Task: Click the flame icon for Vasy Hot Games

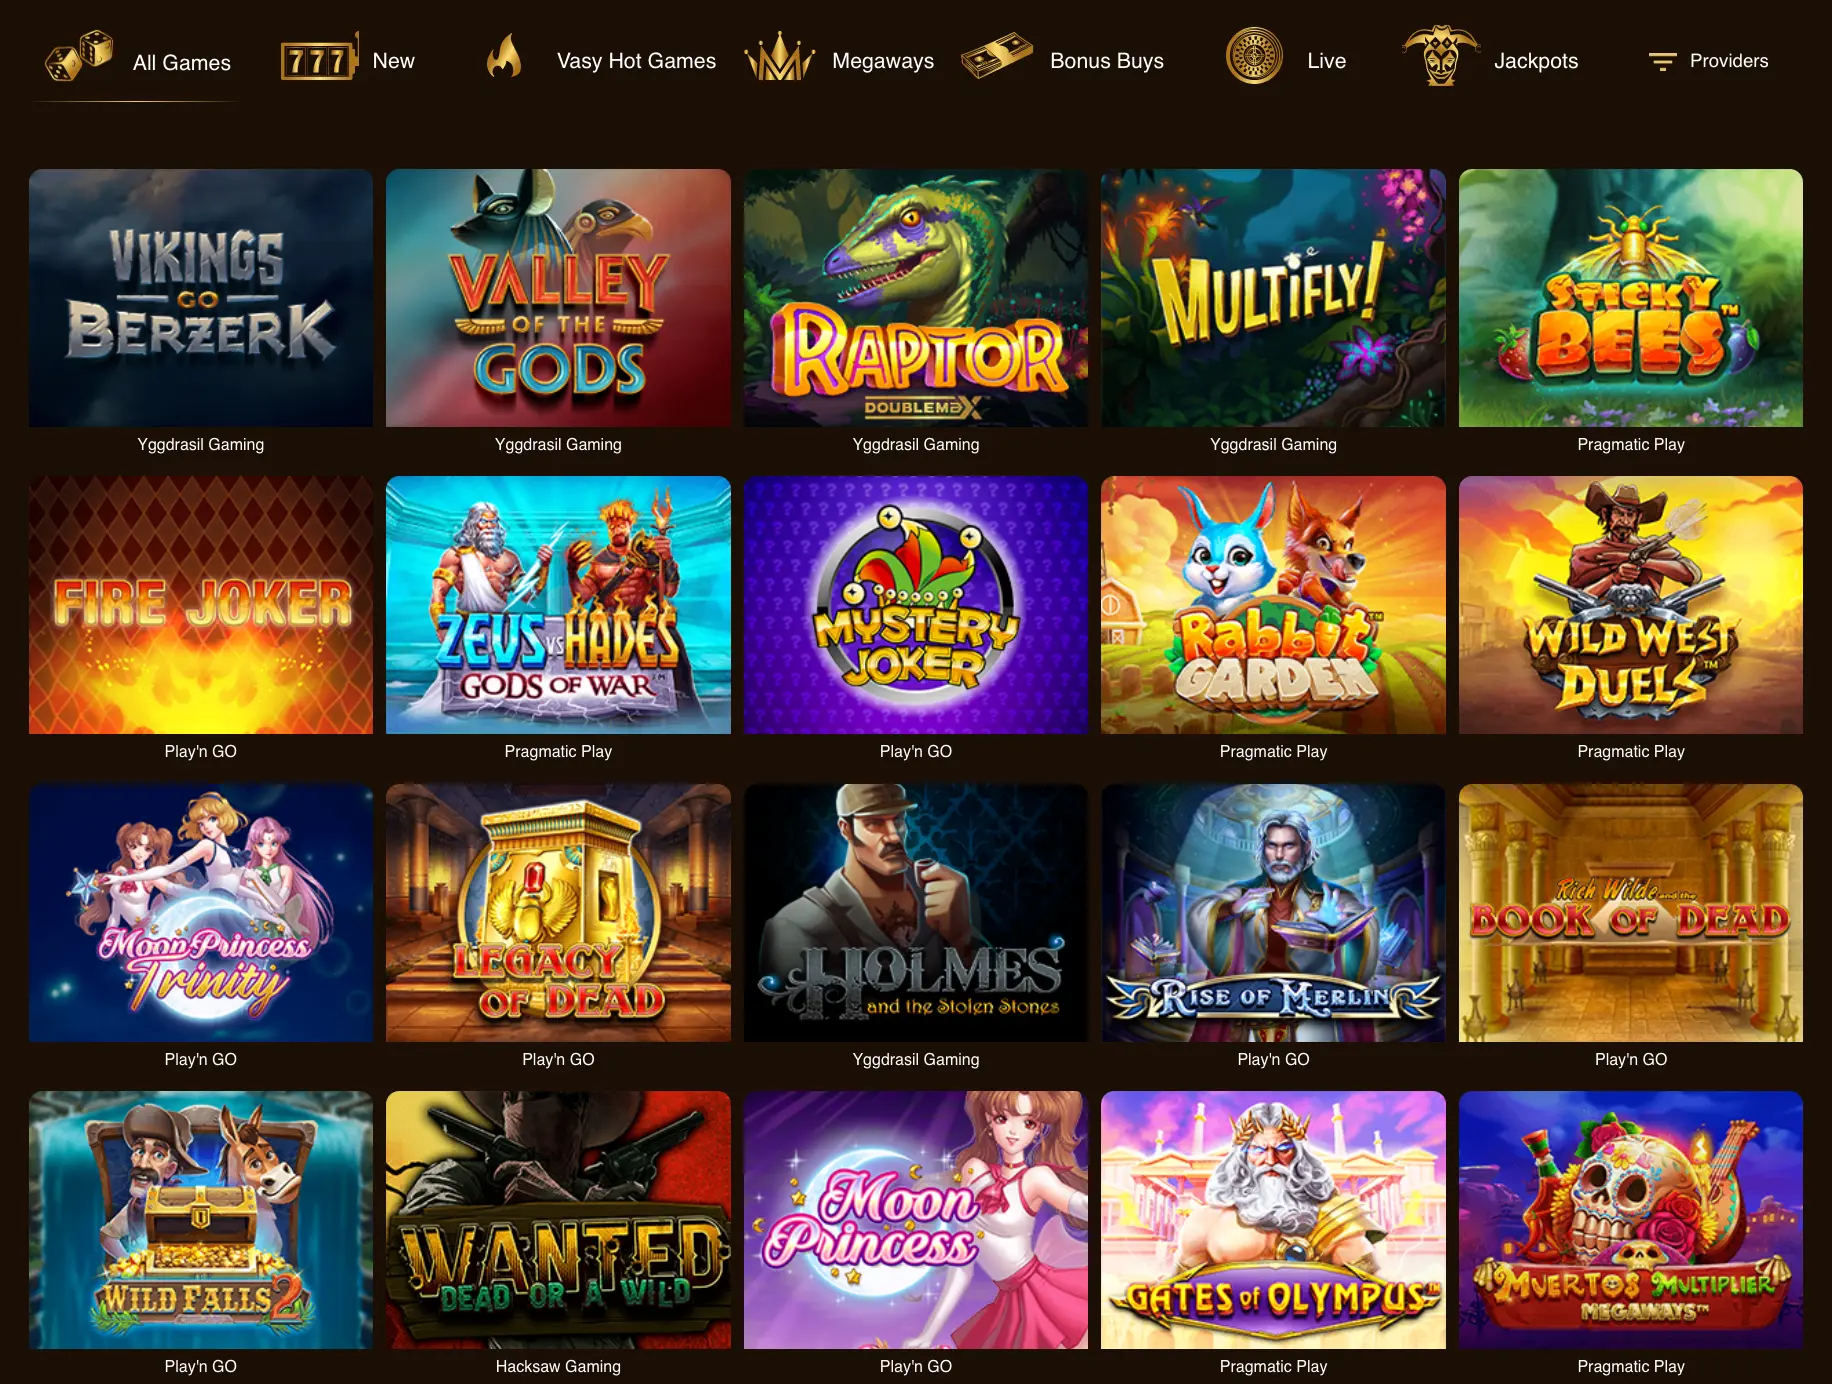Action: [504, 57]
